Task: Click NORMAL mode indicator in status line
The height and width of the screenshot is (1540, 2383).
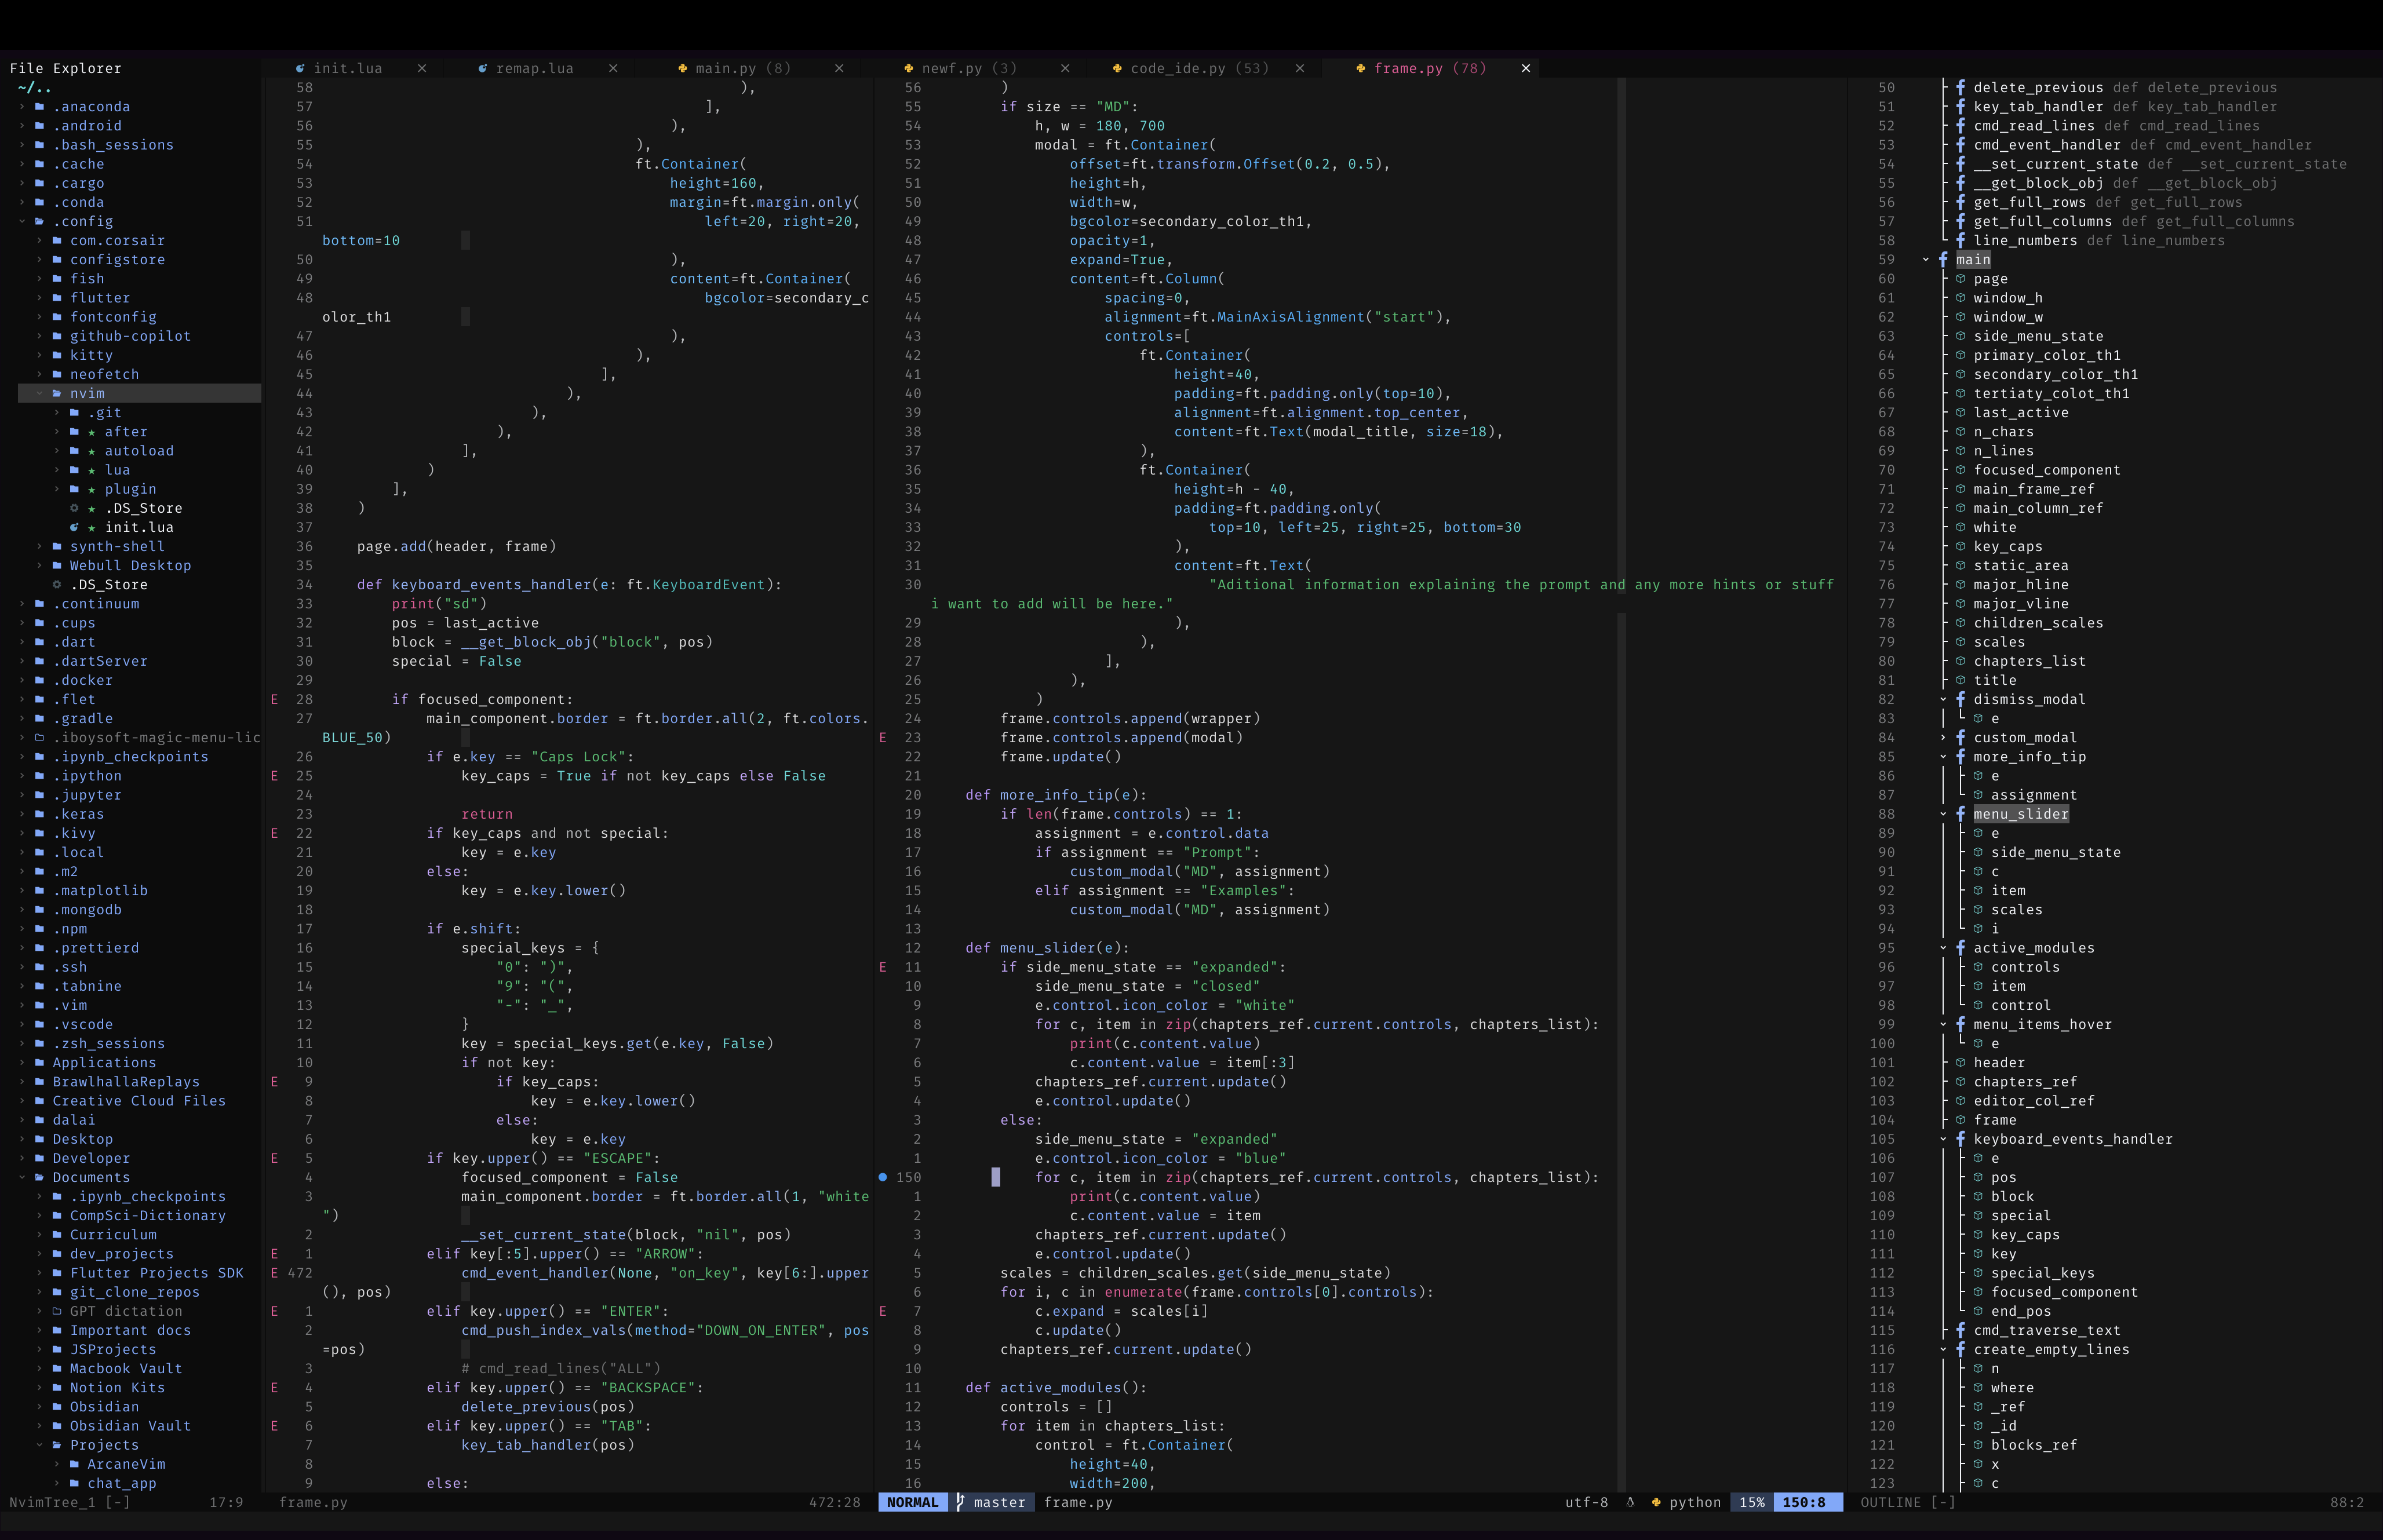Action: pyautogui.click(x=912, y=1502)
